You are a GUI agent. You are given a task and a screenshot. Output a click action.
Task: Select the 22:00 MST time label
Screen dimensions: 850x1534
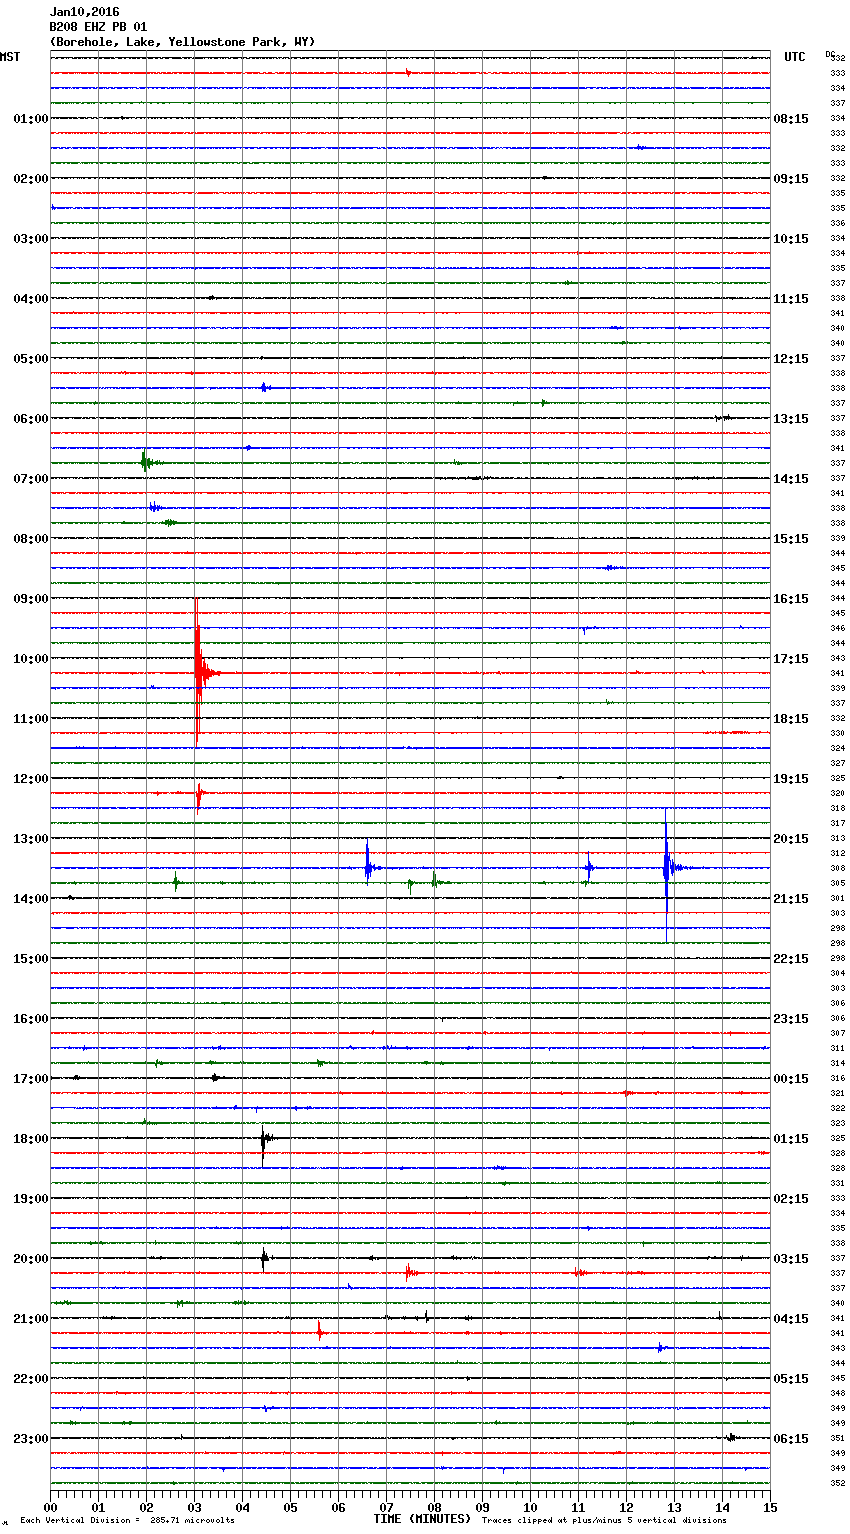31,1379
